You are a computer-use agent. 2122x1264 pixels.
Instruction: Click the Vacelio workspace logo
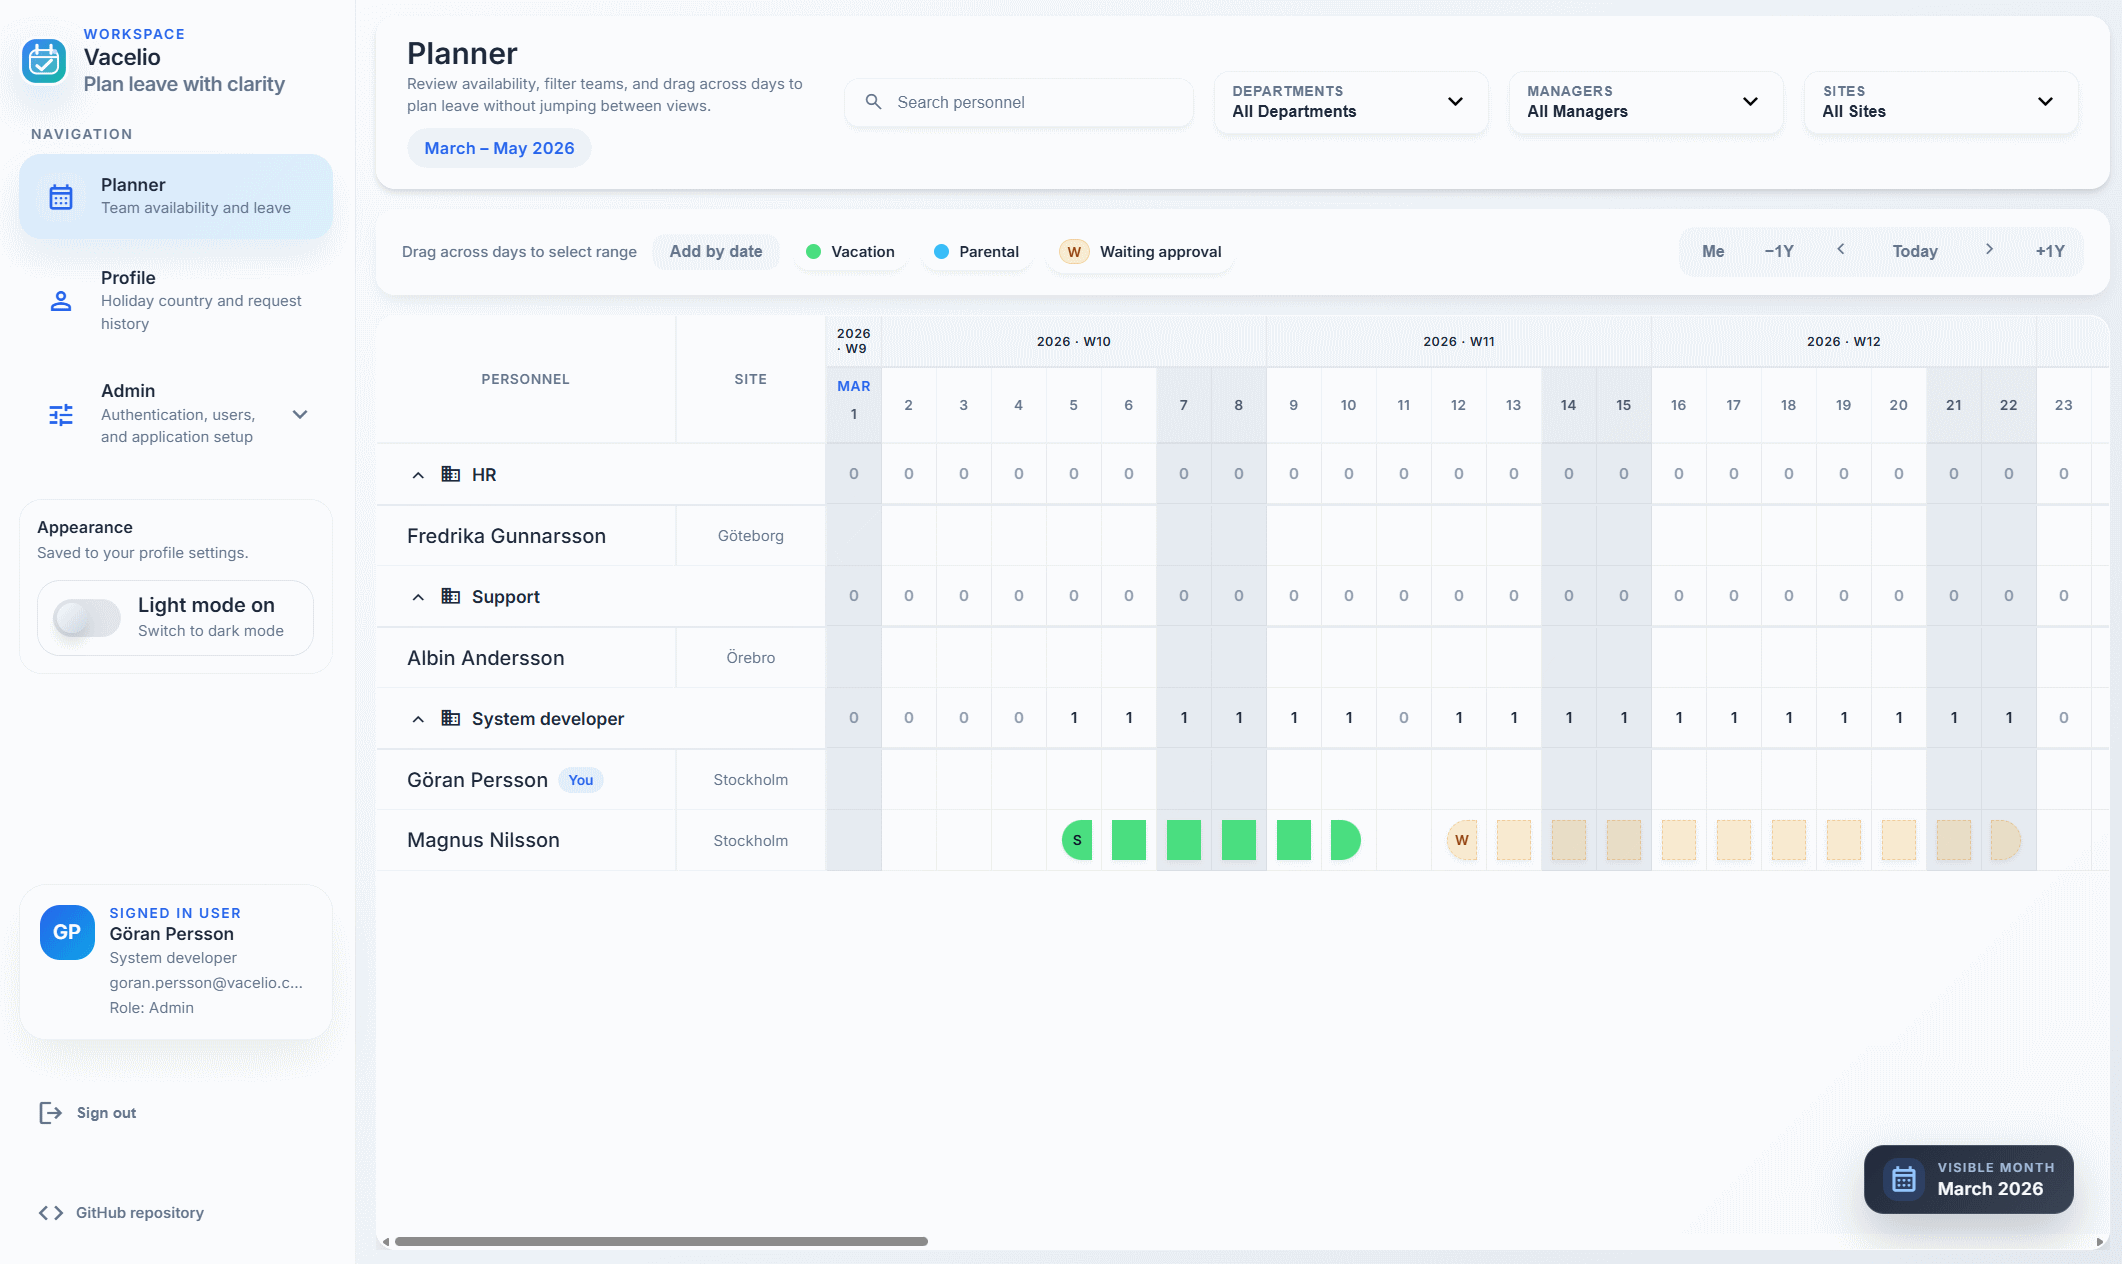pyautogui.click(x=44, y=60)
